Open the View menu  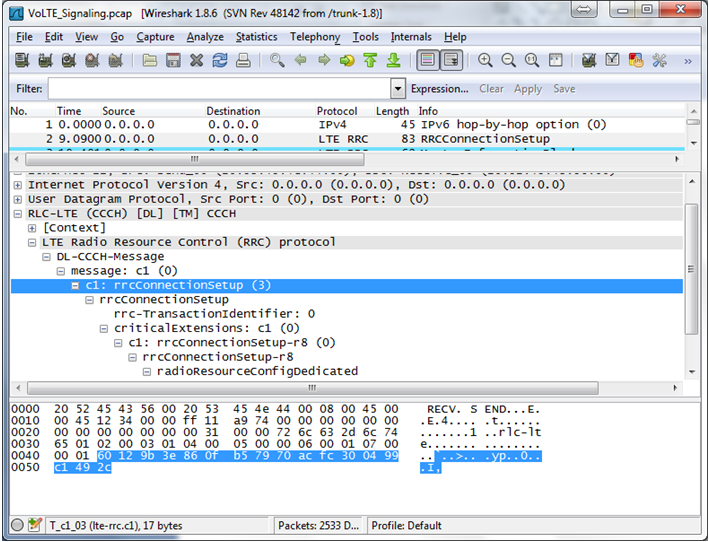pos(86,37)
